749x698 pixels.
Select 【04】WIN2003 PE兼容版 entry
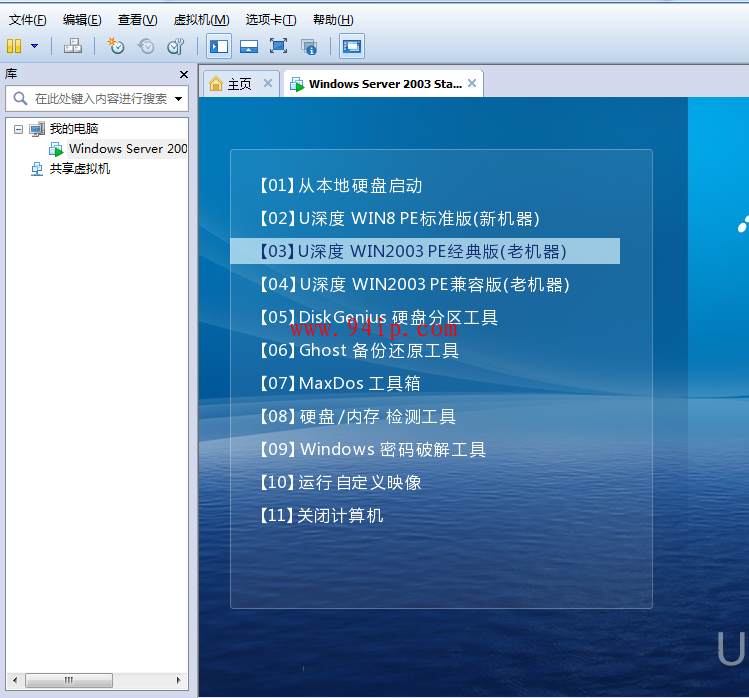415,284
